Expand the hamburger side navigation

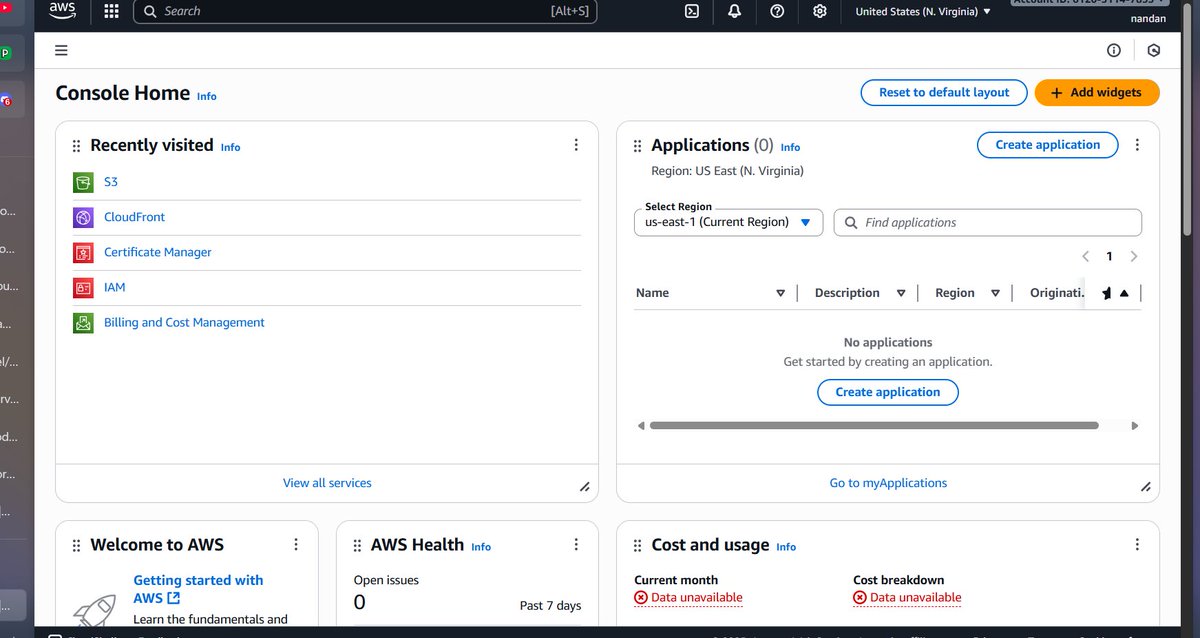[62, 50]
